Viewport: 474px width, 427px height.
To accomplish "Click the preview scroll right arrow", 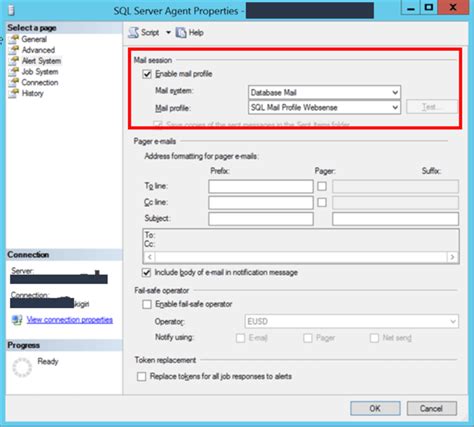I will pos(452,257).
